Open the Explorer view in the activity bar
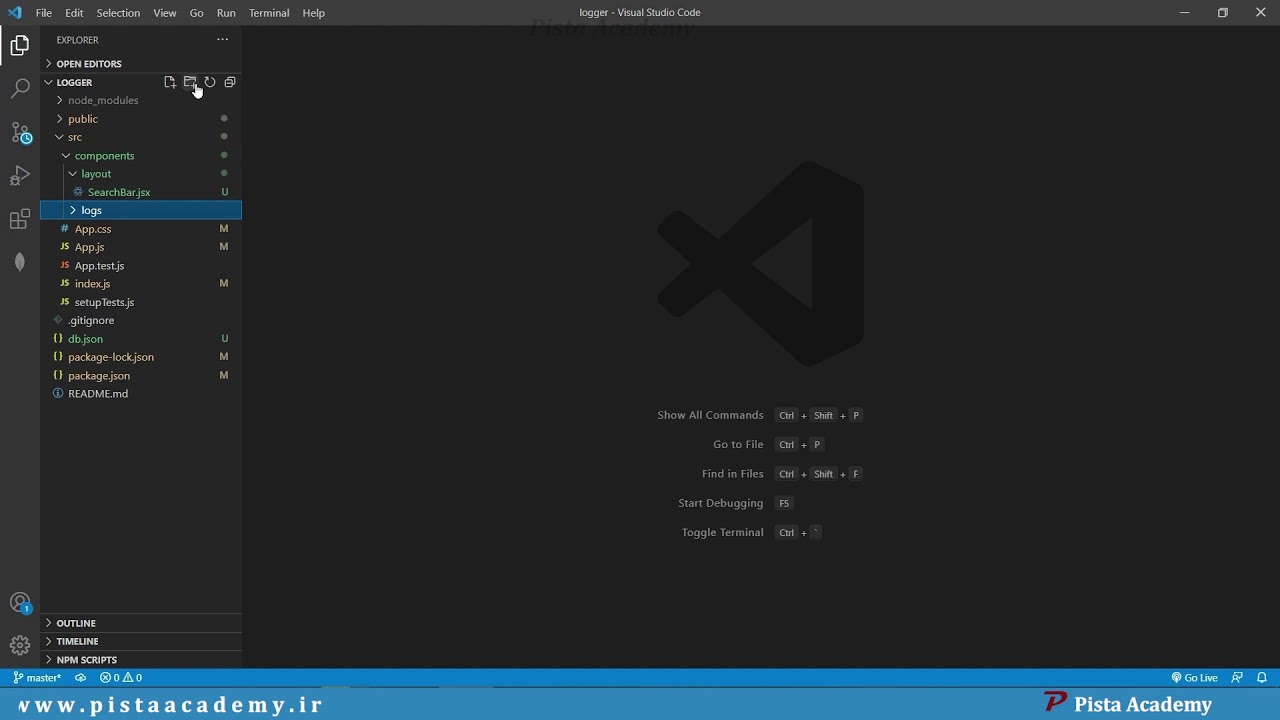 (20, 45)
